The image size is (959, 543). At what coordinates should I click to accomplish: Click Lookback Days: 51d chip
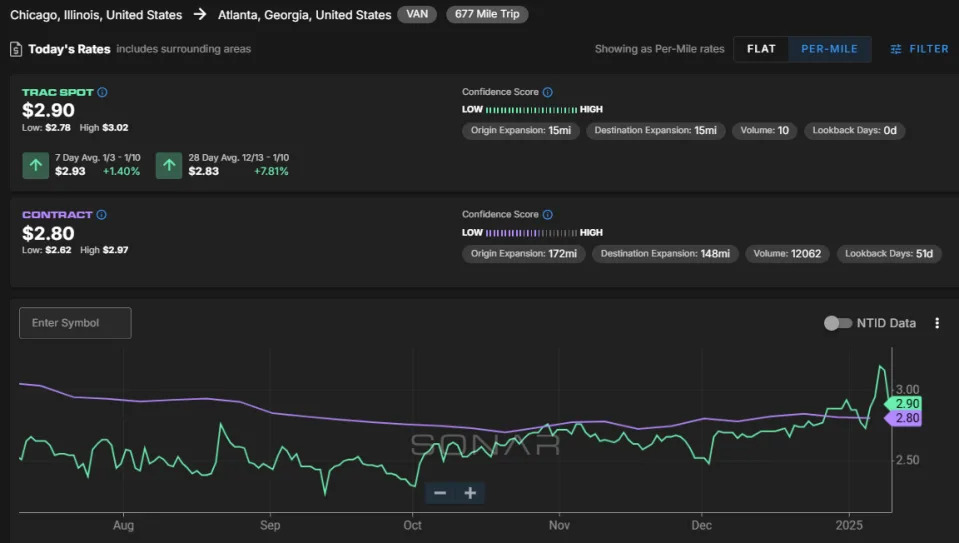point(889,254)
